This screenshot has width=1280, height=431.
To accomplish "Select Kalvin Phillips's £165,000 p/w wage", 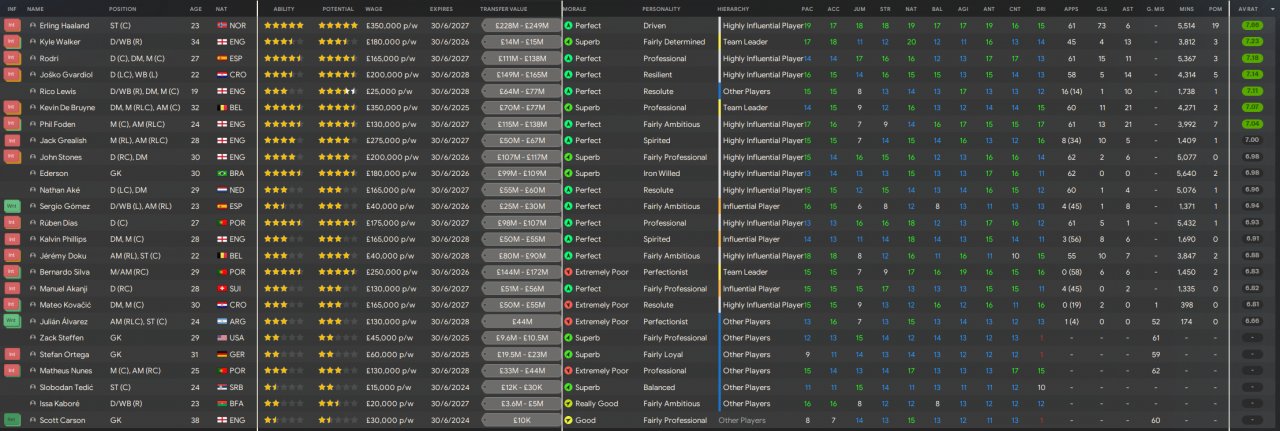I will (x=391, y=239).
